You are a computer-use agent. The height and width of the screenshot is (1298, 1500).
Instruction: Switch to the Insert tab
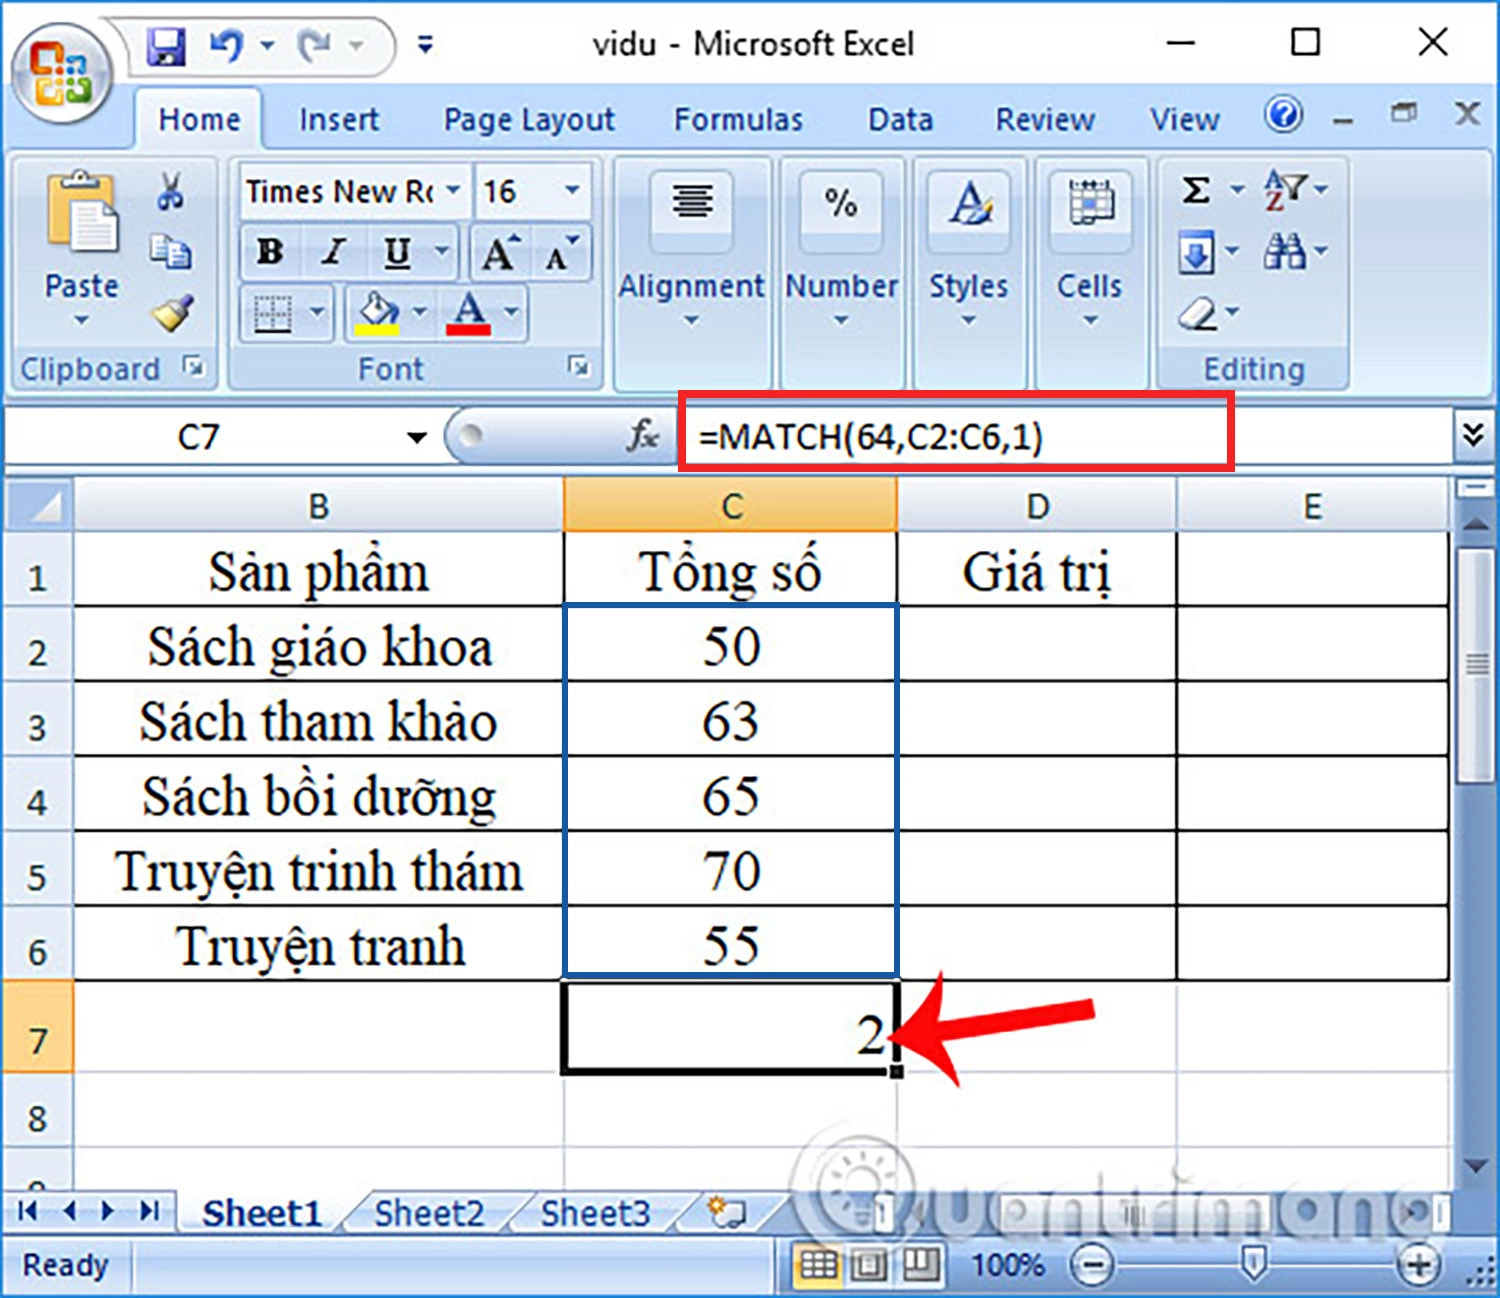tap(339, 120)
